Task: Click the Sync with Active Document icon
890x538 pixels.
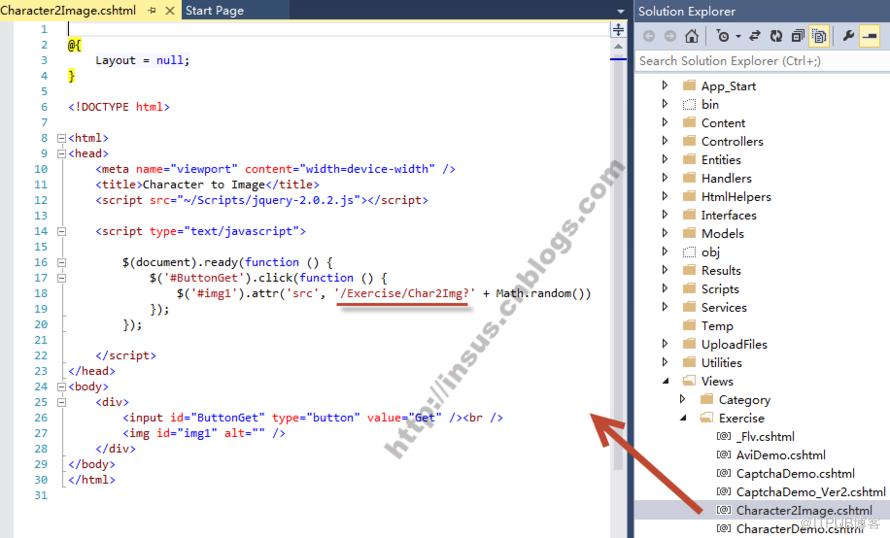Action: 754,36
